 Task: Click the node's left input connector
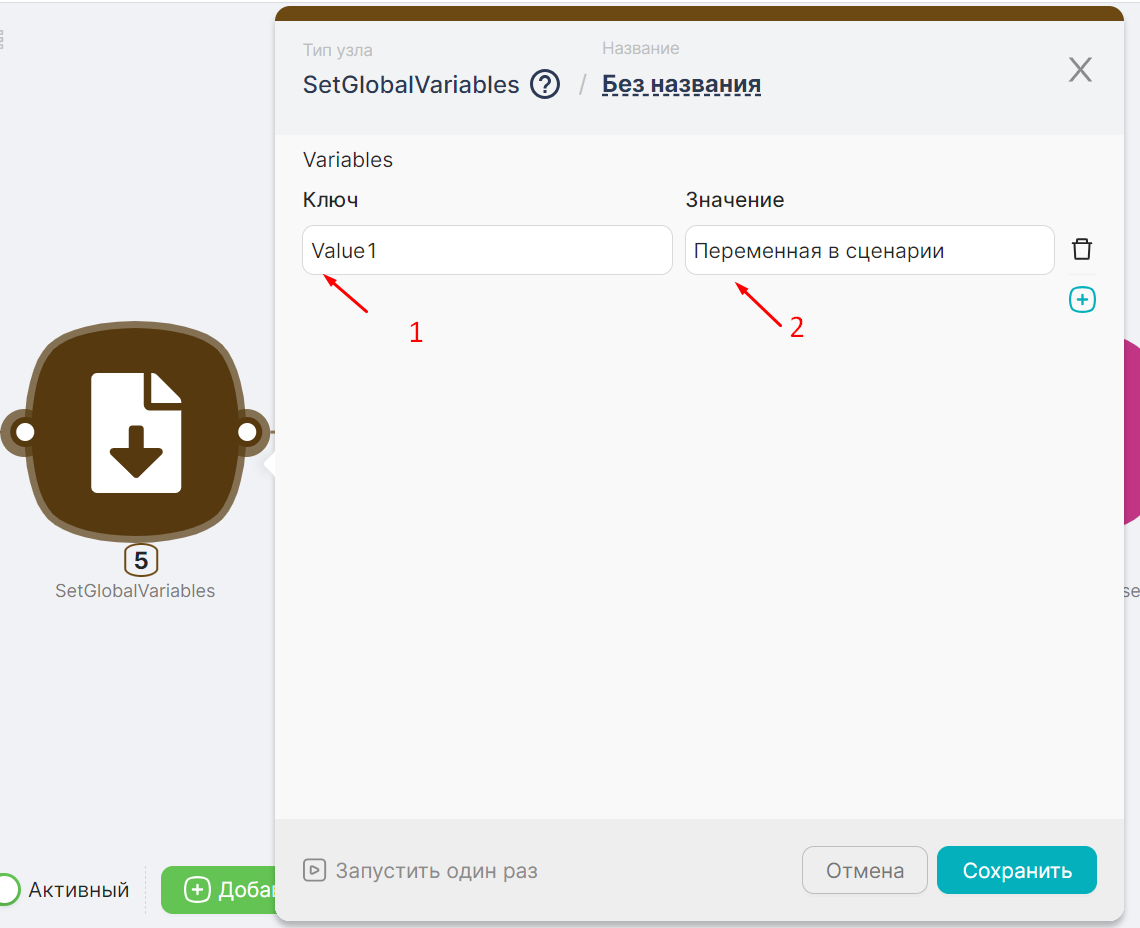25,432
